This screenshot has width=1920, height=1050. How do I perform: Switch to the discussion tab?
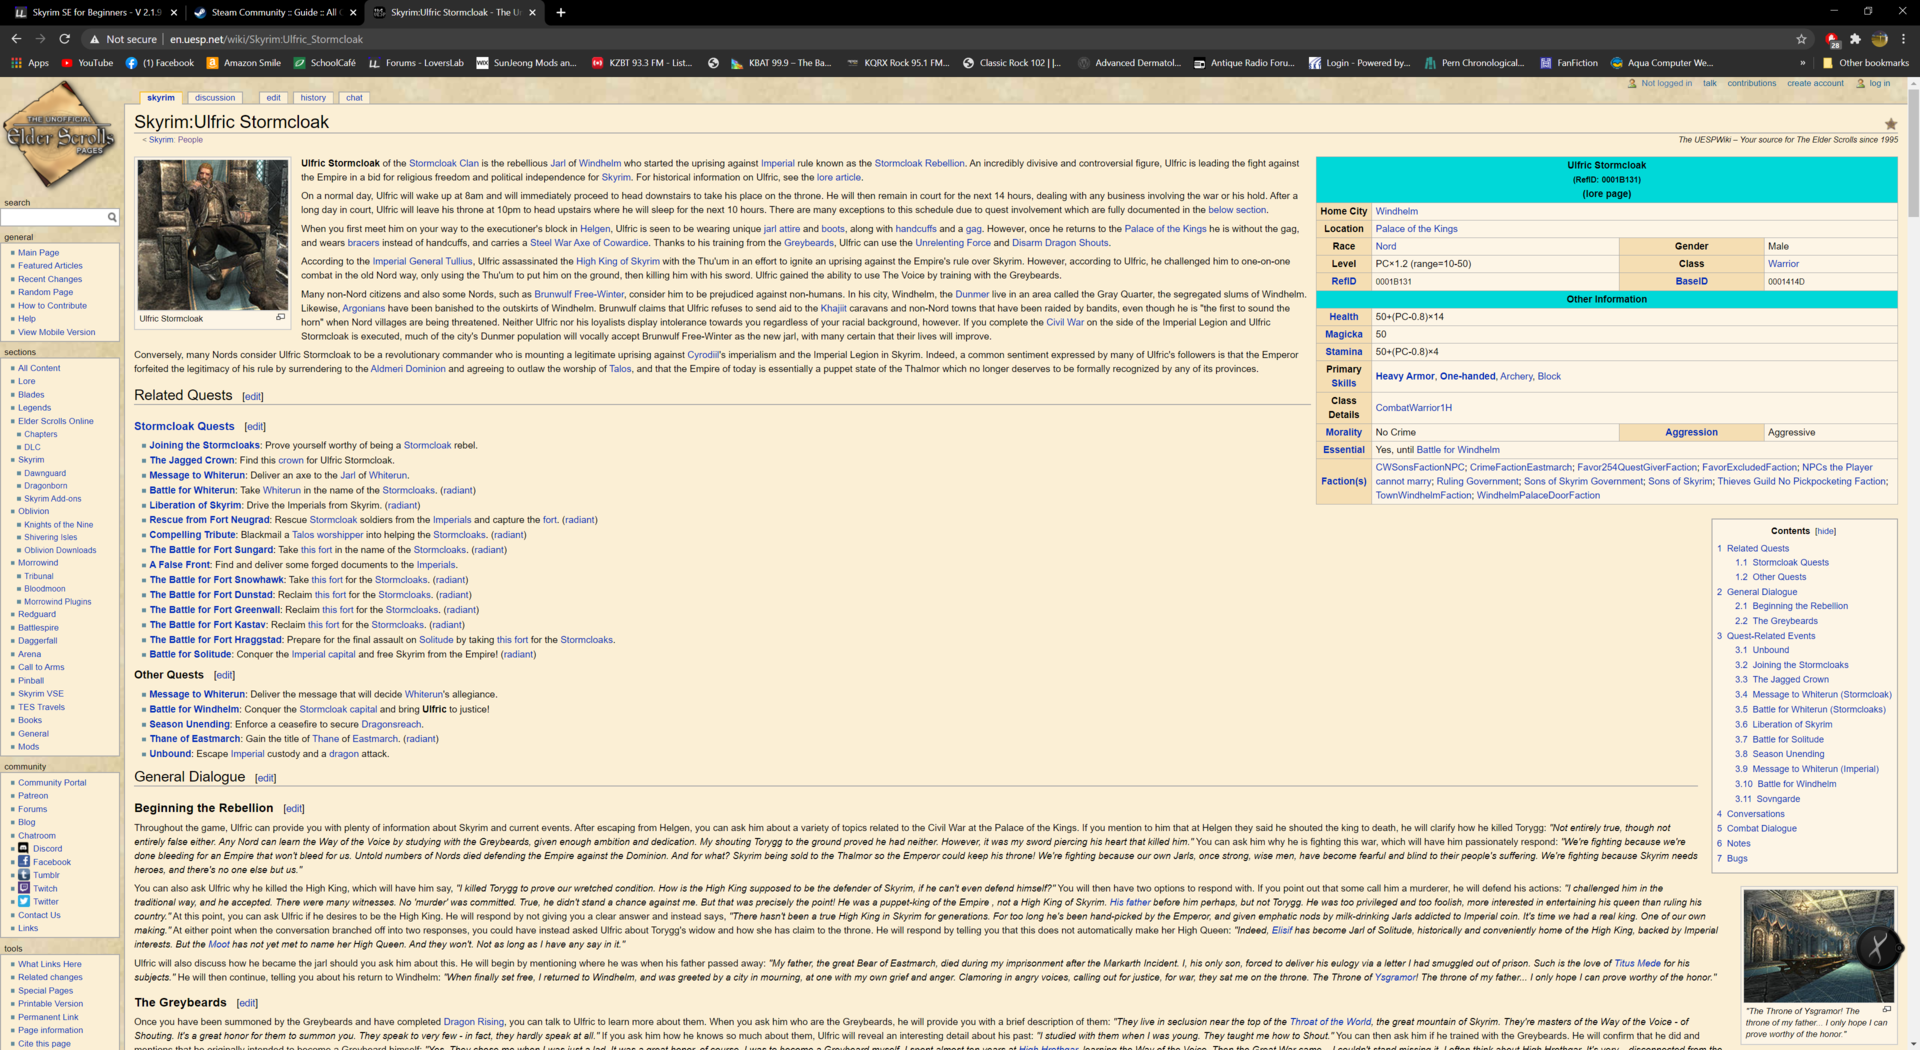pos(215,98)
